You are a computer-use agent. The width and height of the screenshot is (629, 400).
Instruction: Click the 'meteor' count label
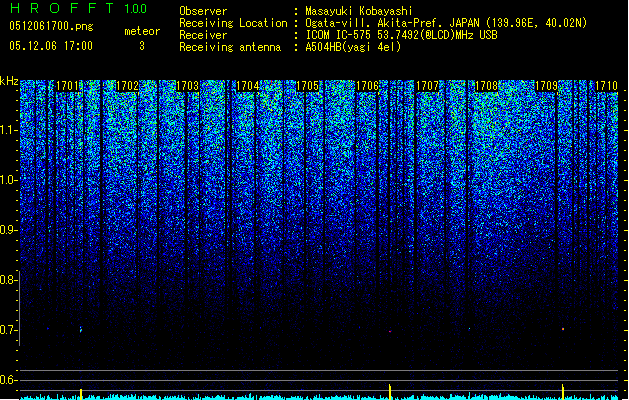[142, 31]
